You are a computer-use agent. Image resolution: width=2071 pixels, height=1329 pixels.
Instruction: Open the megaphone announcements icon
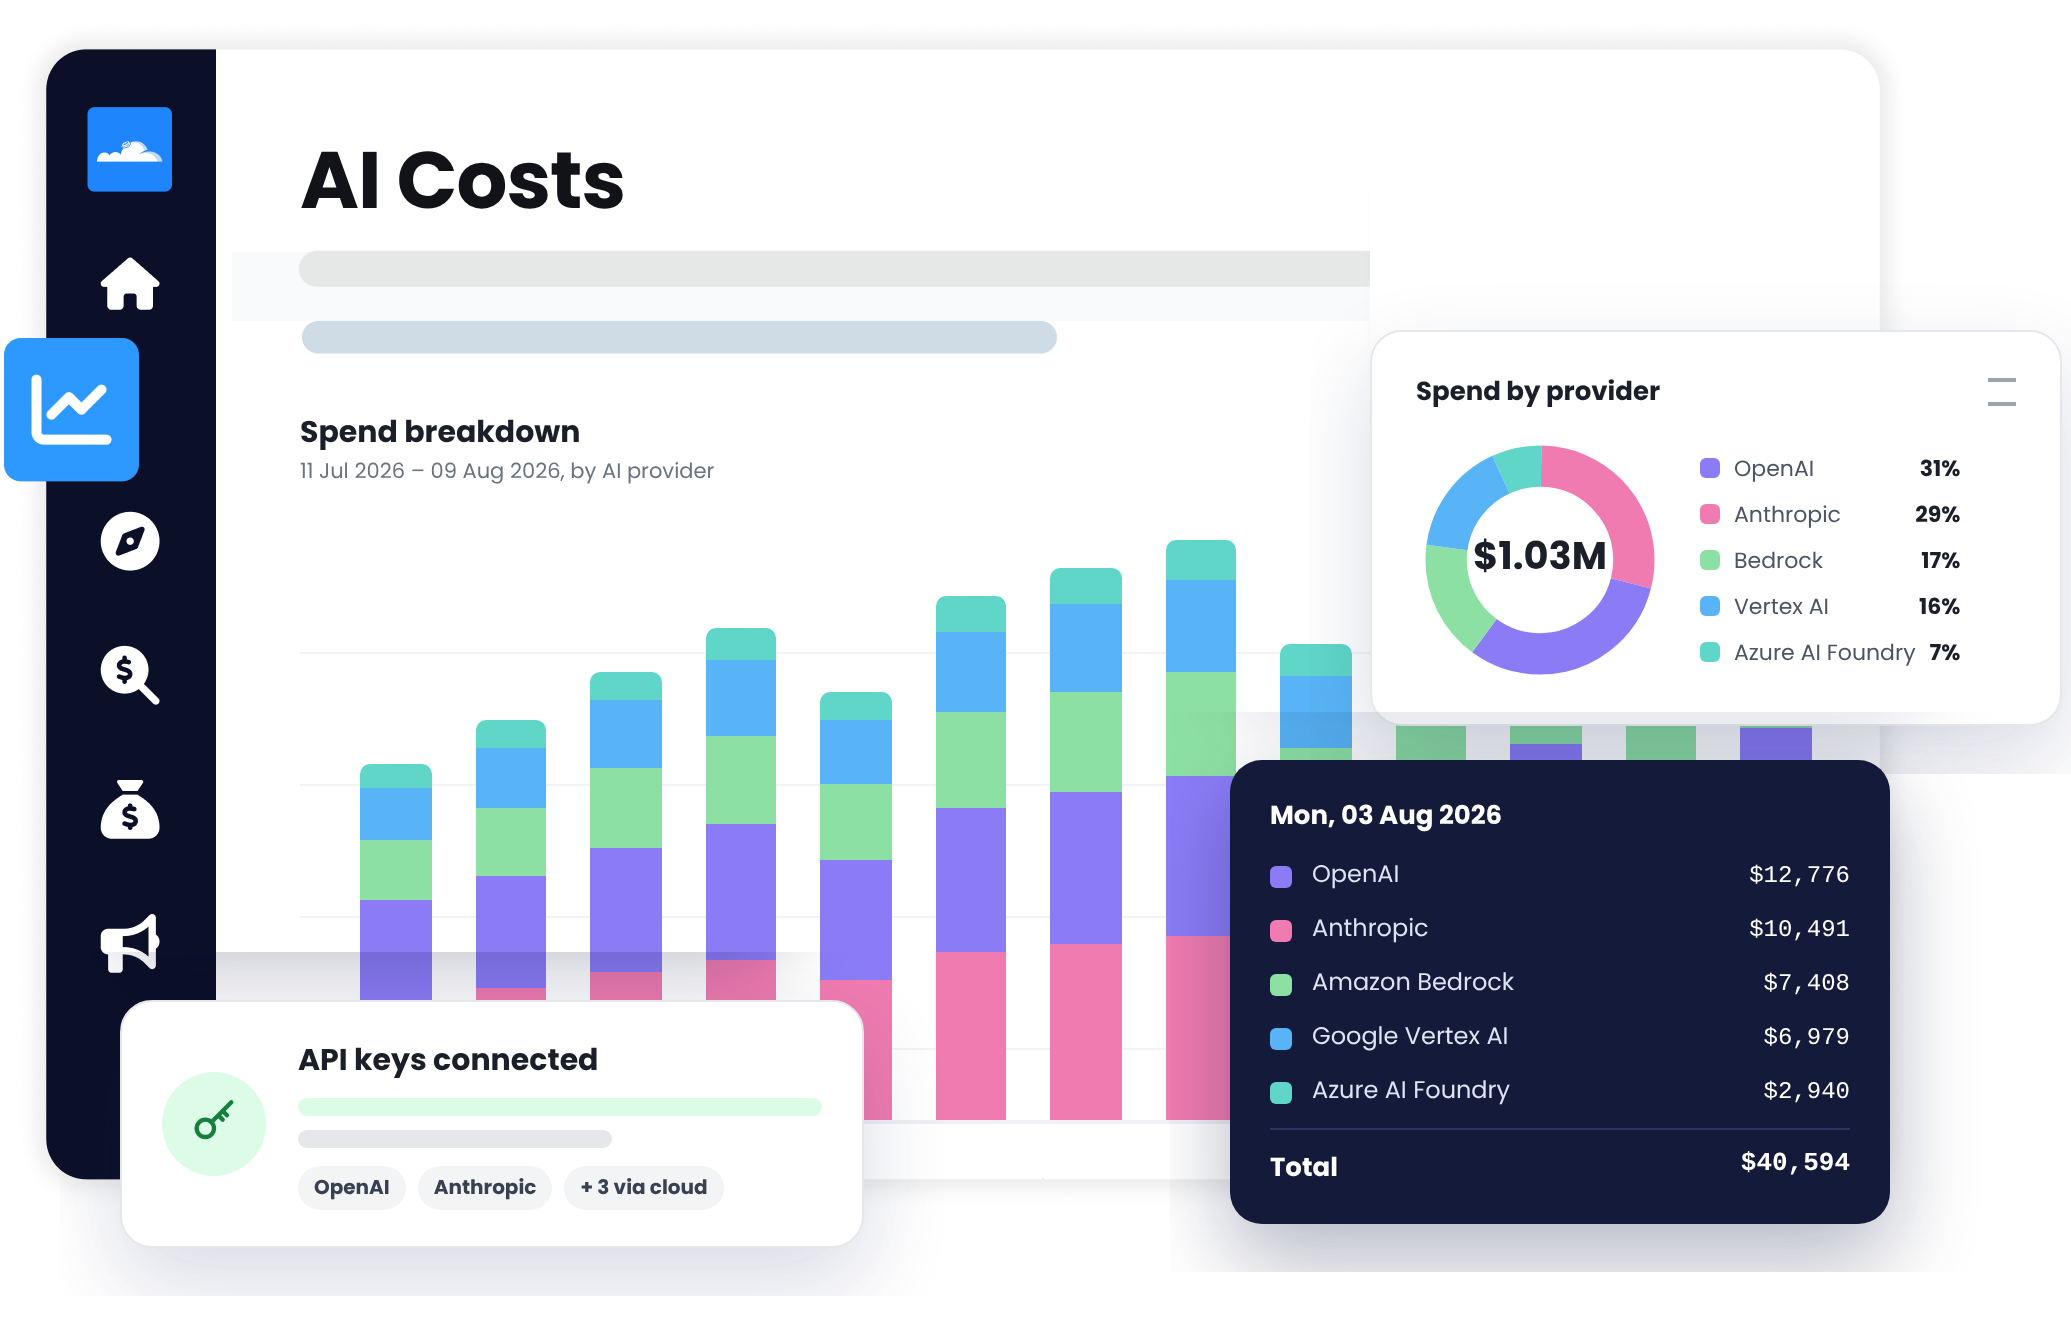[130, 943]
